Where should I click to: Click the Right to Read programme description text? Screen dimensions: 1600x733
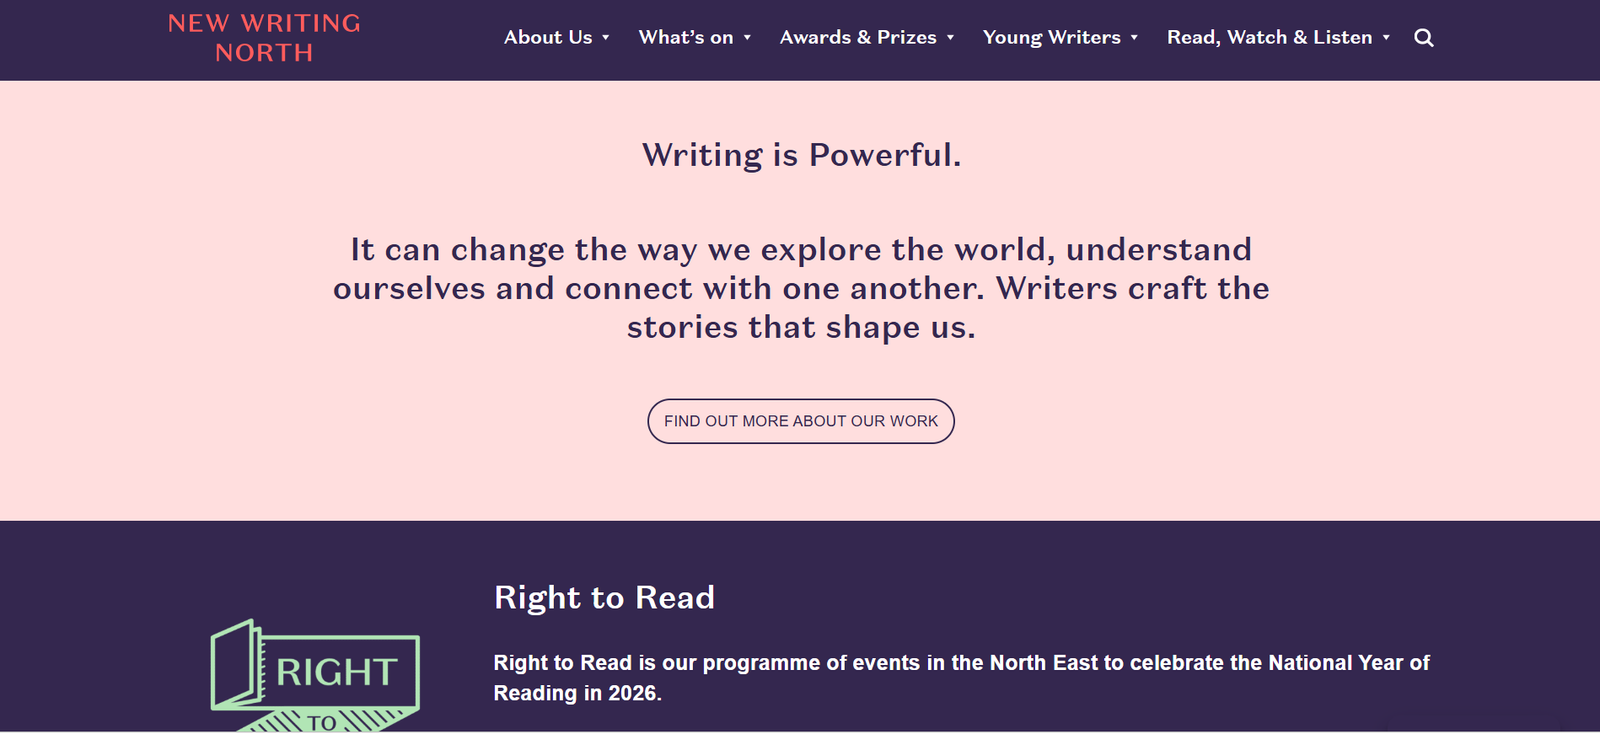[960, 677]
